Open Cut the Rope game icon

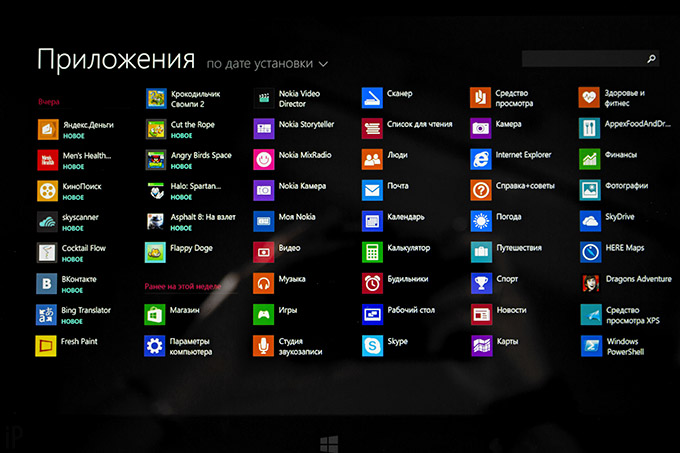[x=156, y=129]
